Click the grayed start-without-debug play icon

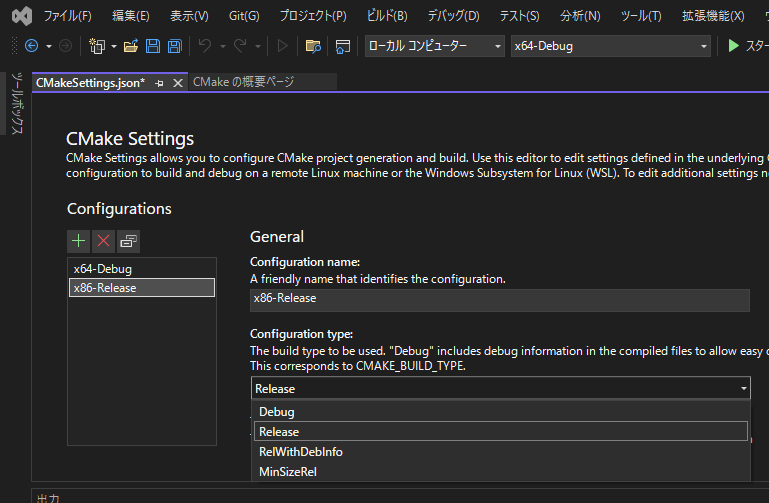click(282, 46)
